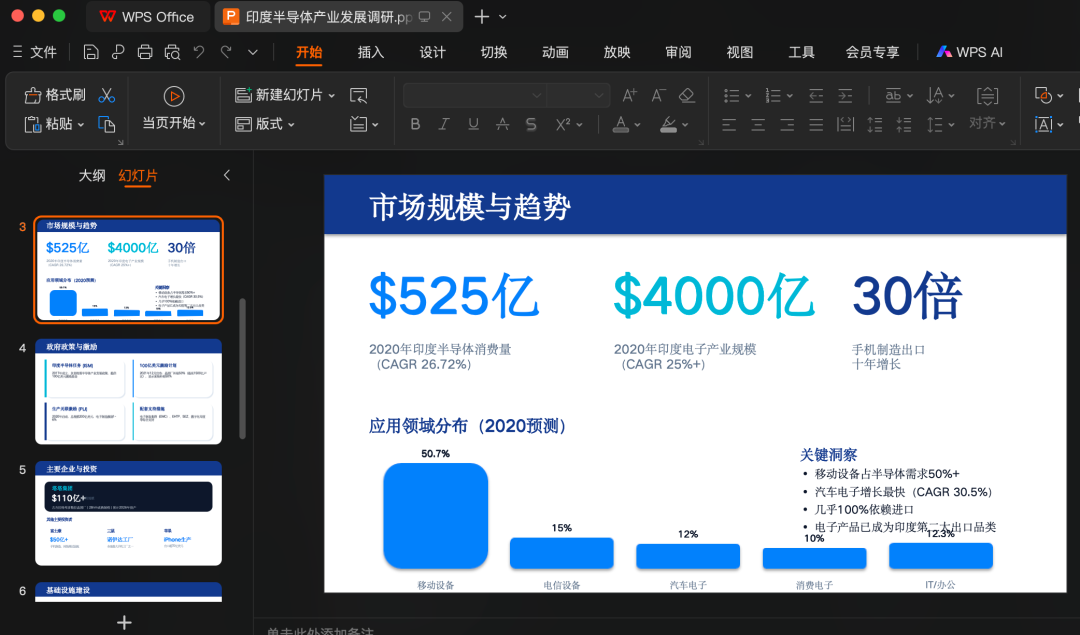Select slide 5 thumbnail 主要企业与投资
This screenshot has width=1080, height=635.
128,513
